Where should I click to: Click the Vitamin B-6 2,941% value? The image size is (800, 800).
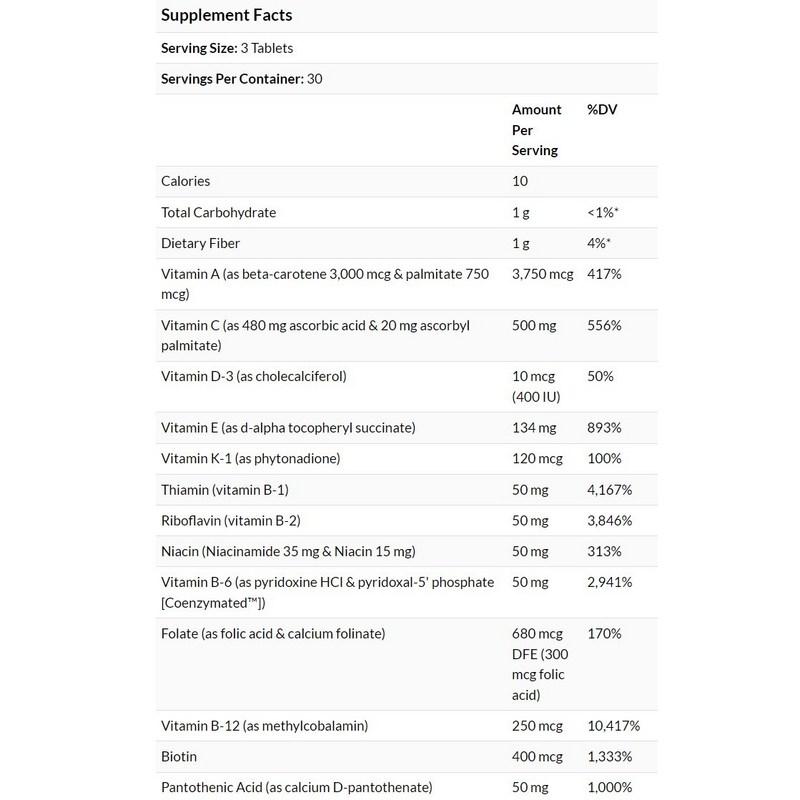point(609,582)
